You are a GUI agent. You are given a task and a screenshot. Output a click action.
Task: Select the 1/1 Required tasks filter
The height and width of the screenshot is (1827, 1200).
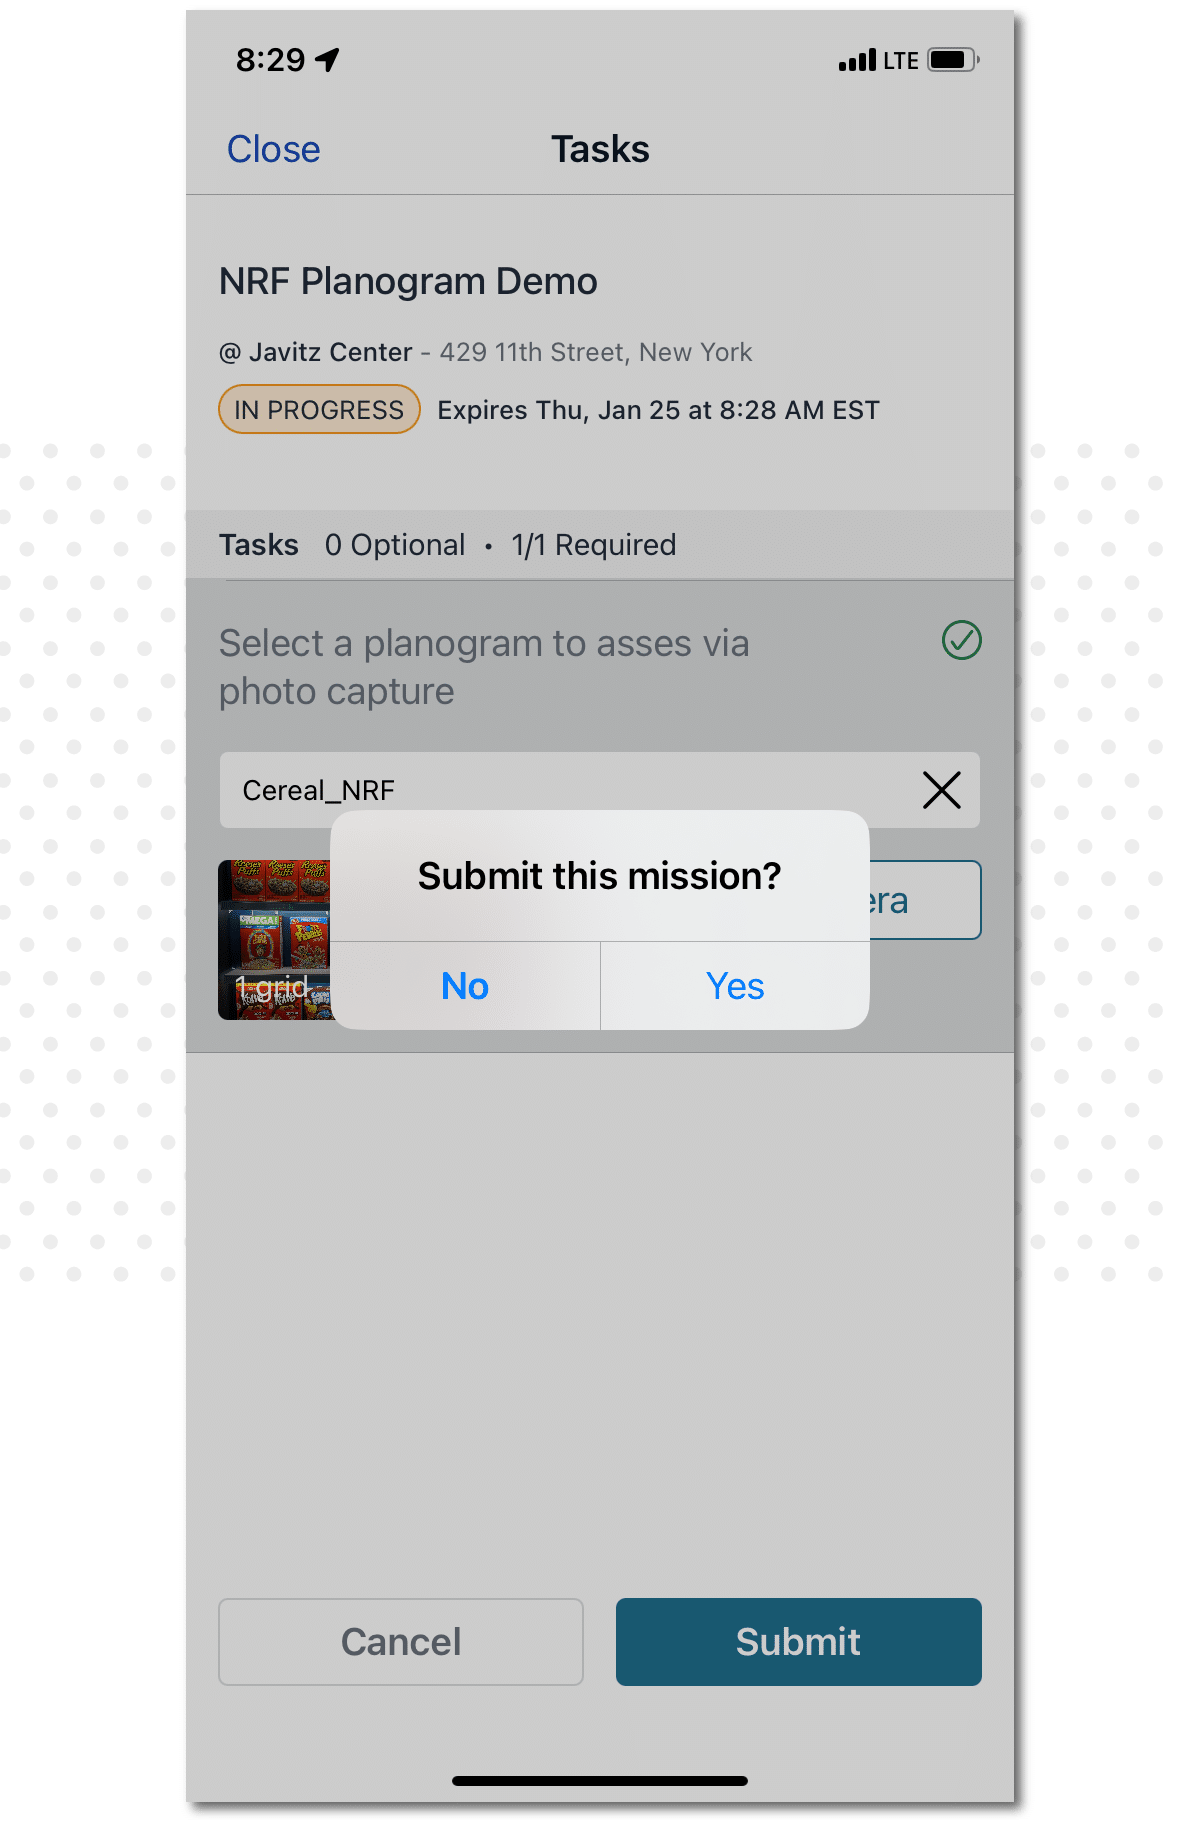(594, 545)
